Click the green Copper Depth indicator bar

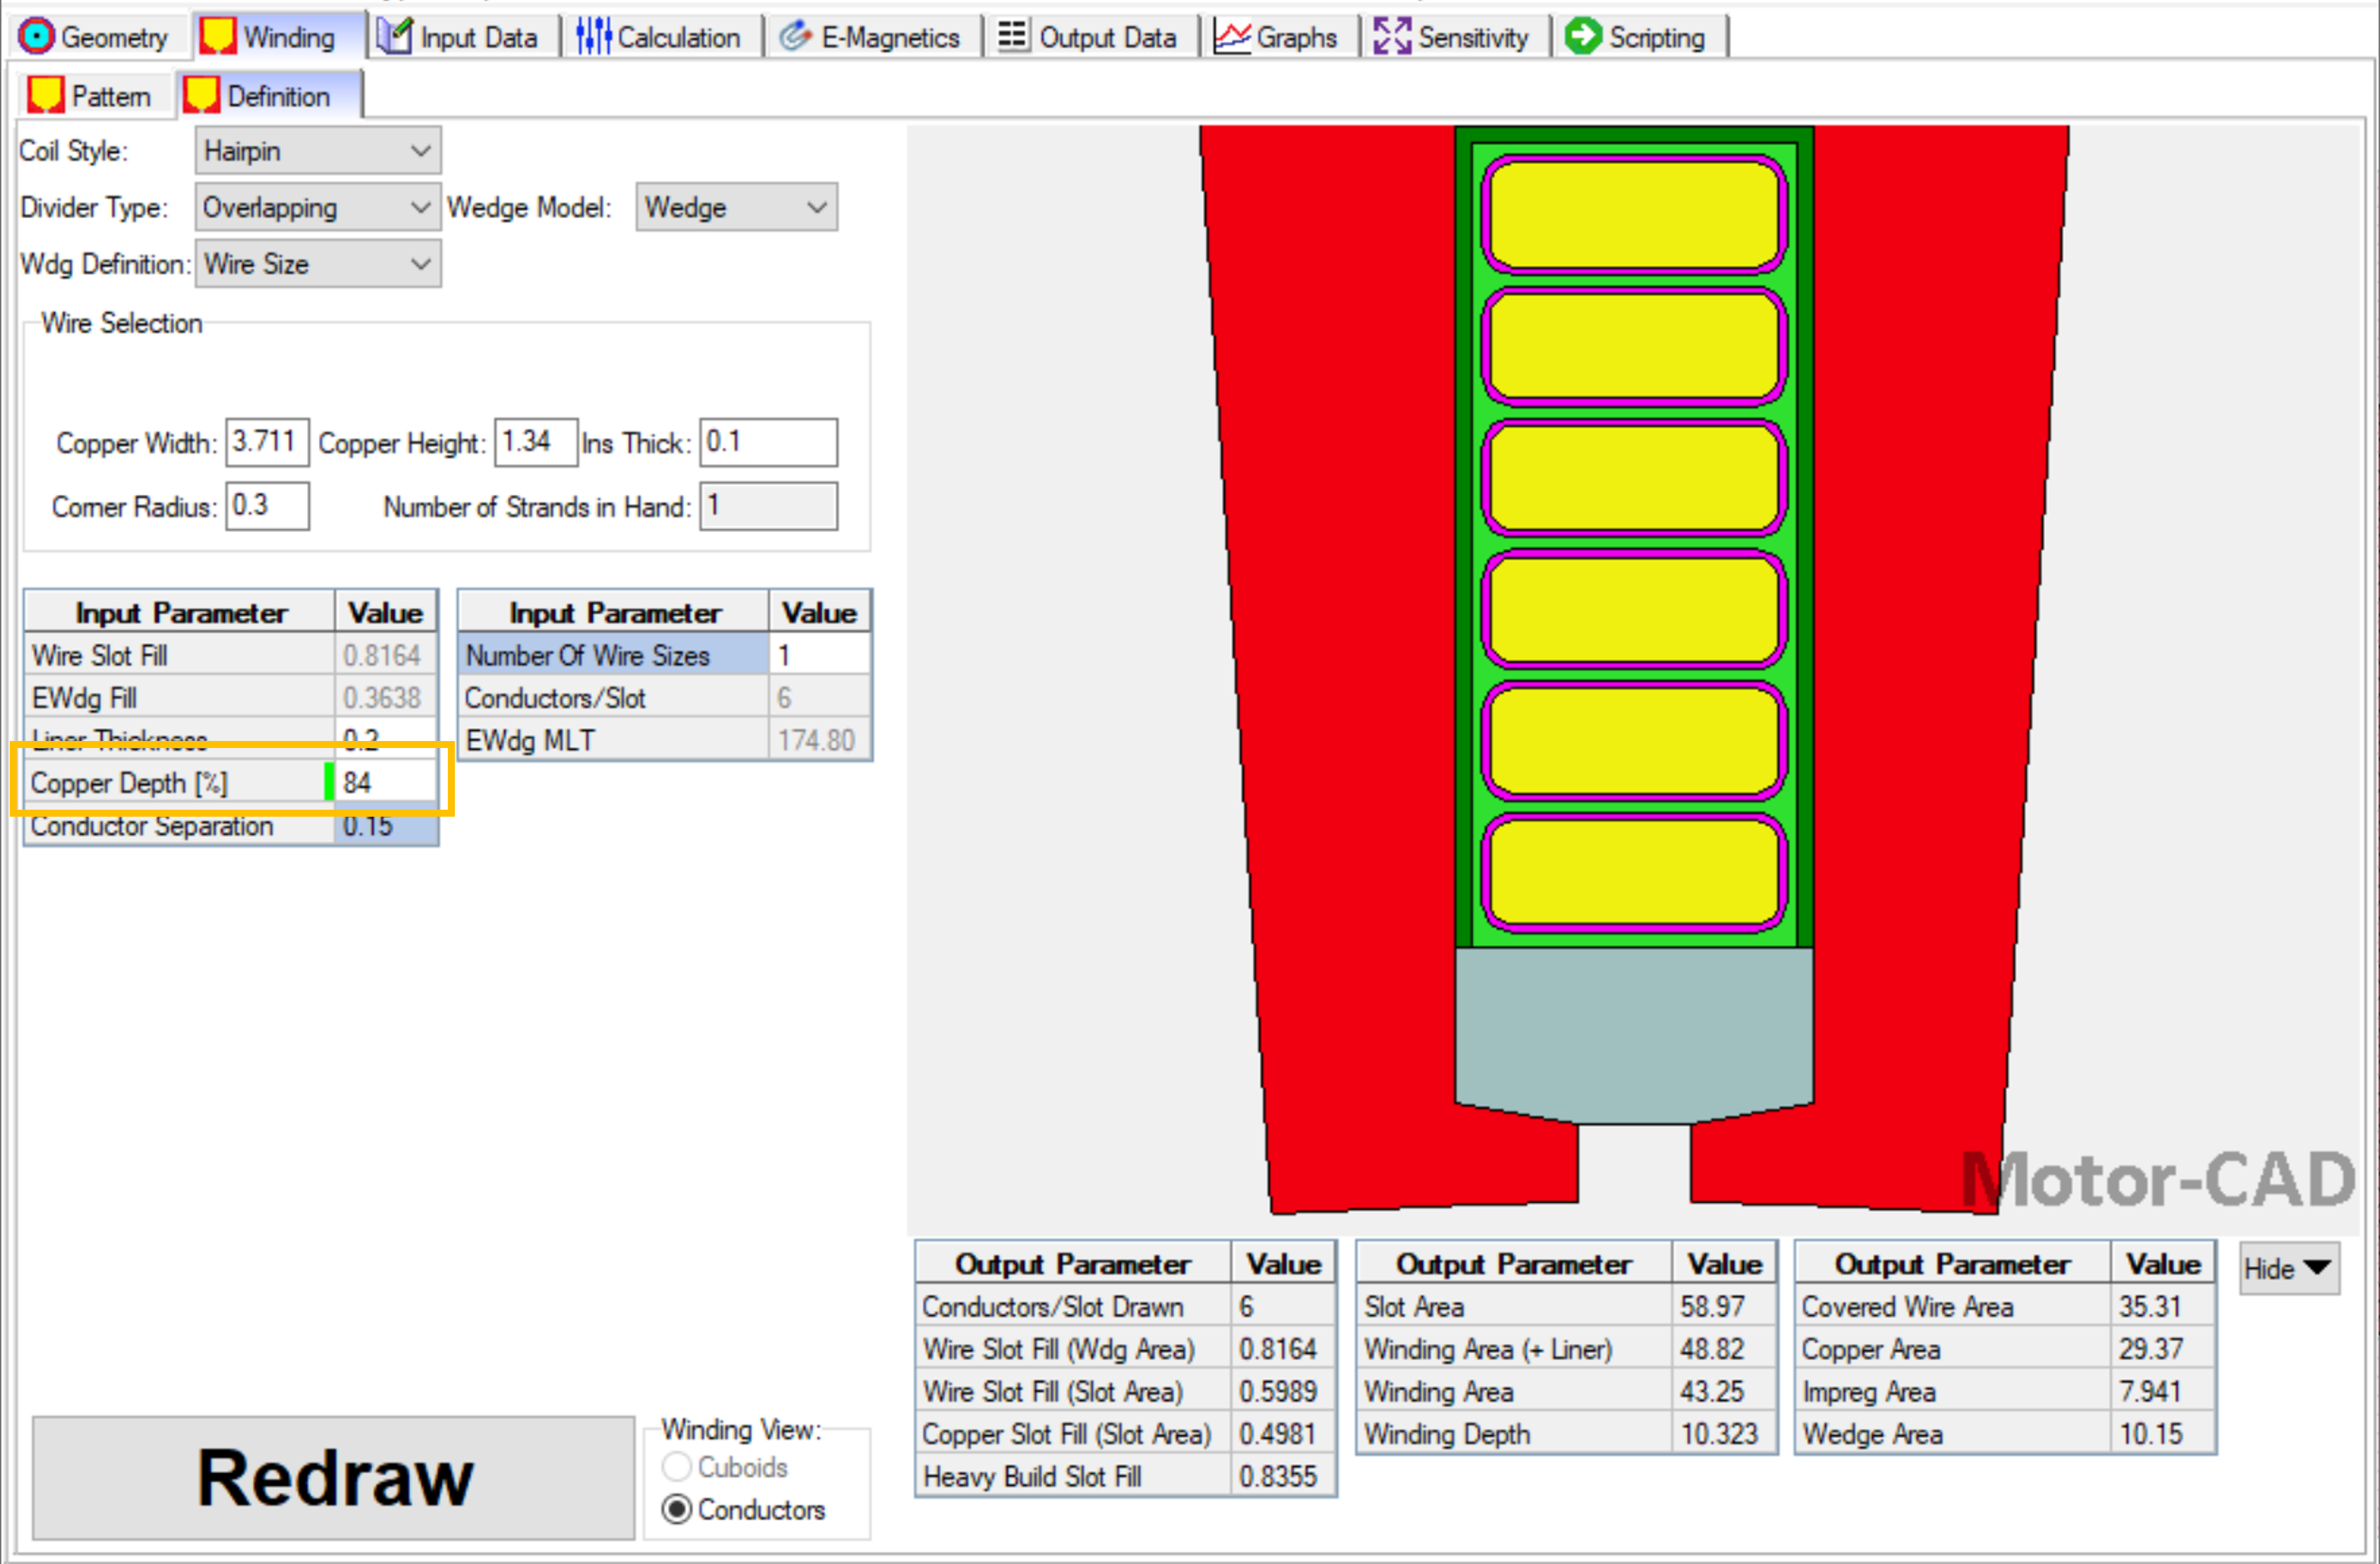click(327, 782)
